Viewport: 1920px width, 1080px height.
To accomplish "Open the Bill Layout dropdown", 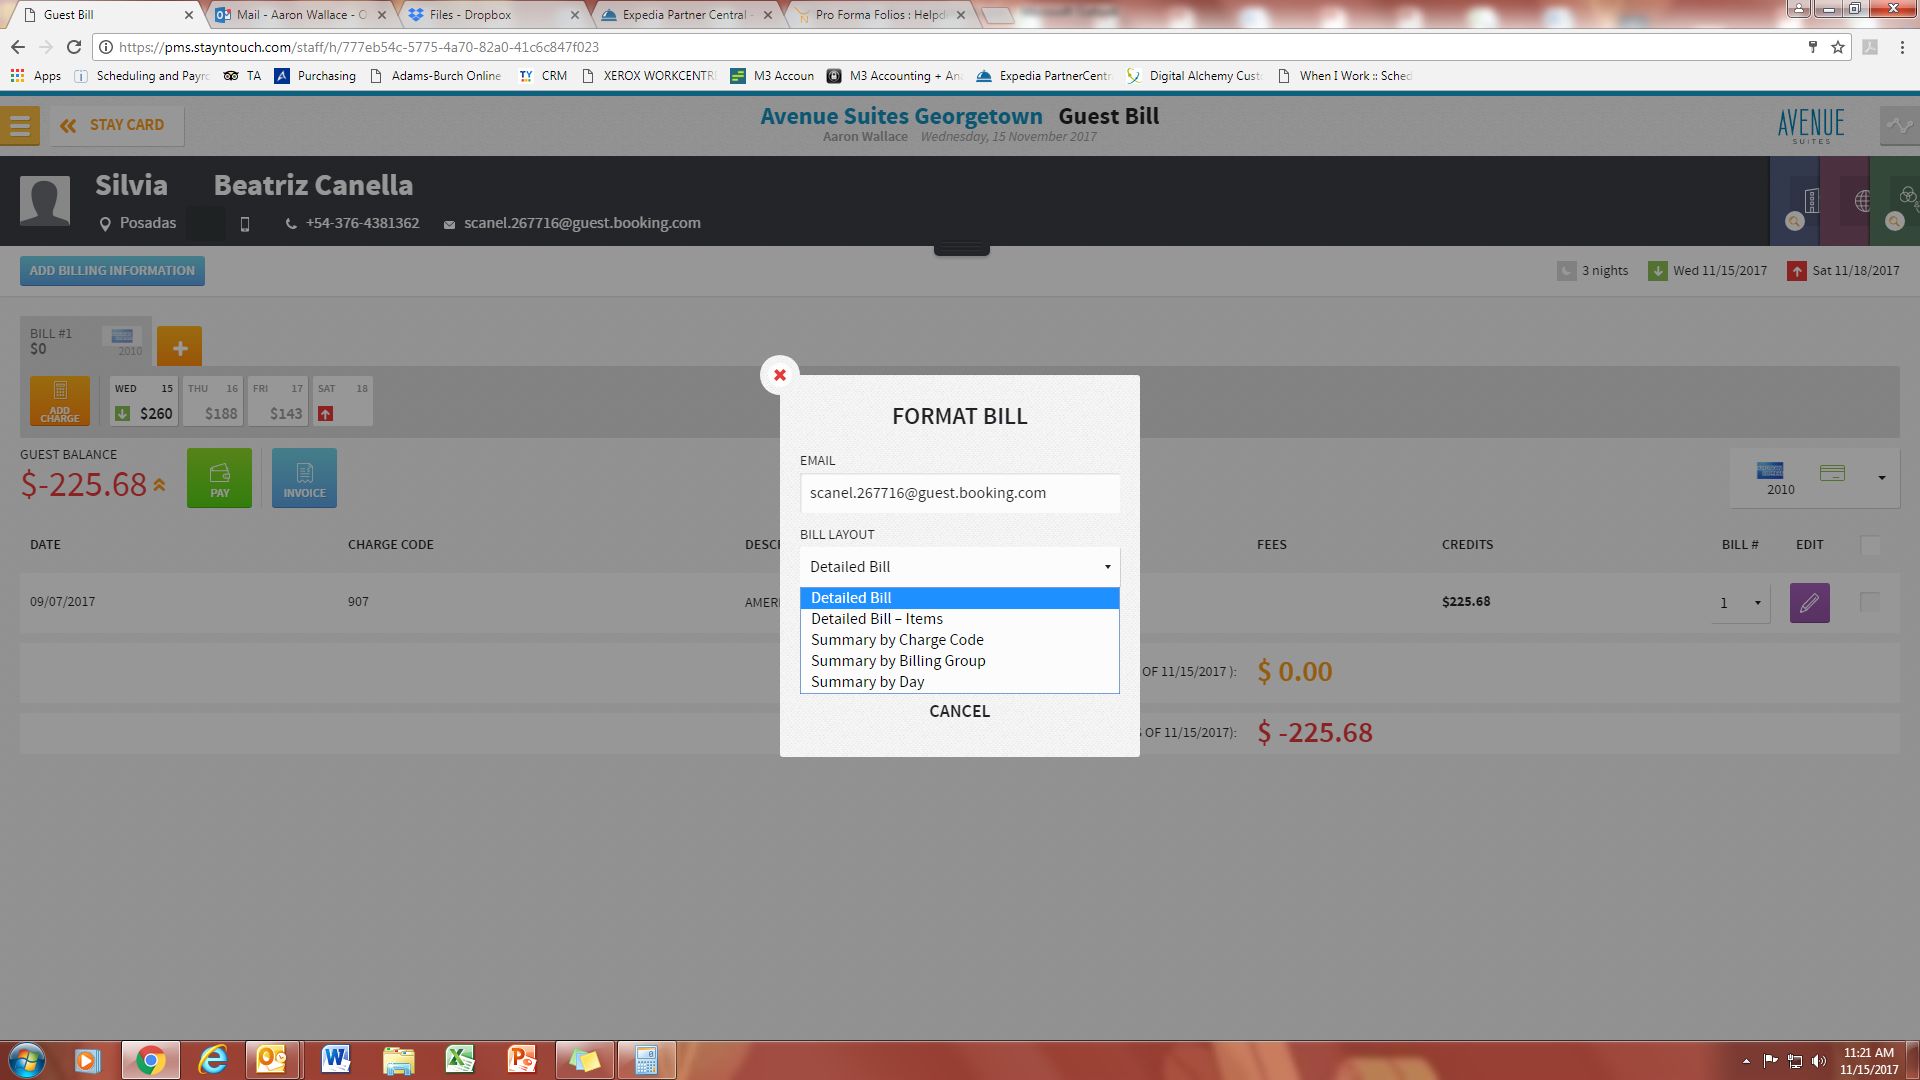I will (x=959, y=567).
